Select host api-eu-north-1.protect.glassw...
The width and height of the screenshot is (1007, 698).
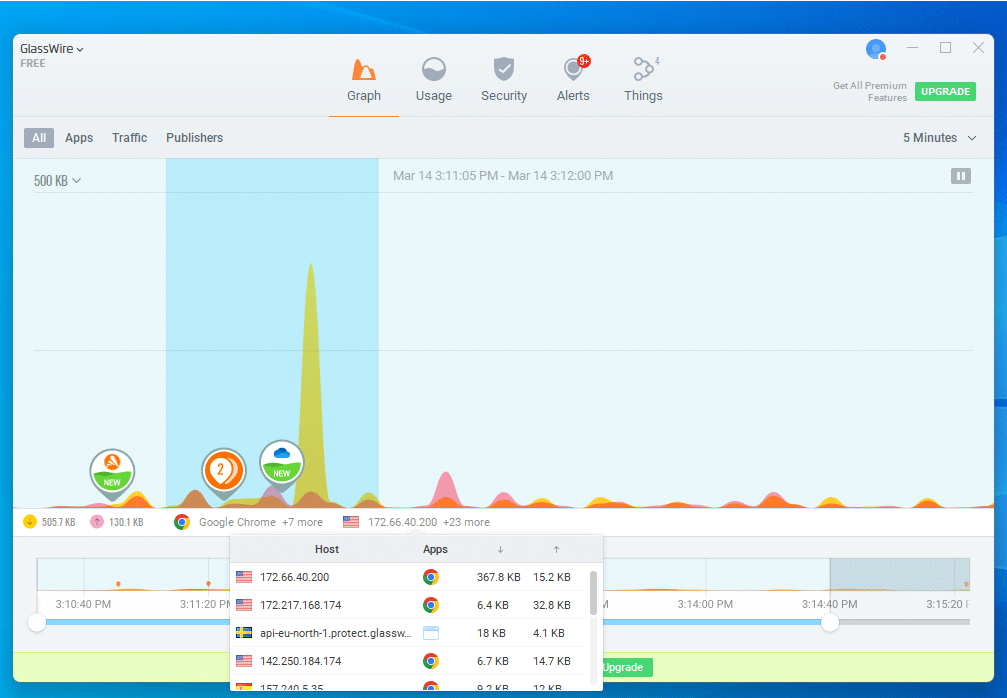click(335, 633)
